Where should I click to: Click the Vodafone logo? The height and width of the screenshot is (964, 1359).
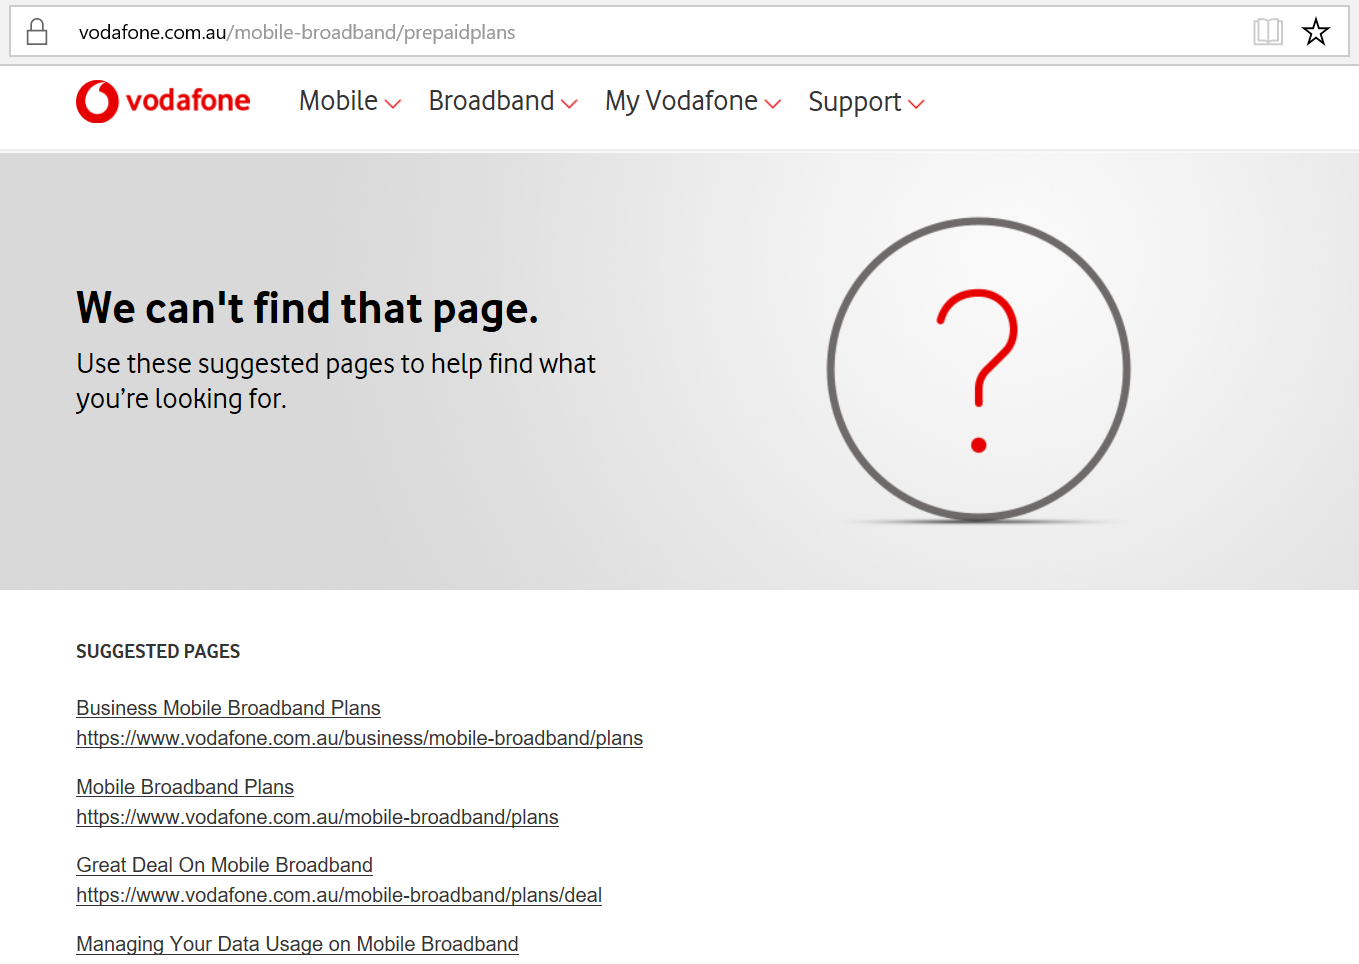pyautogui.click(x=162, y=100)
